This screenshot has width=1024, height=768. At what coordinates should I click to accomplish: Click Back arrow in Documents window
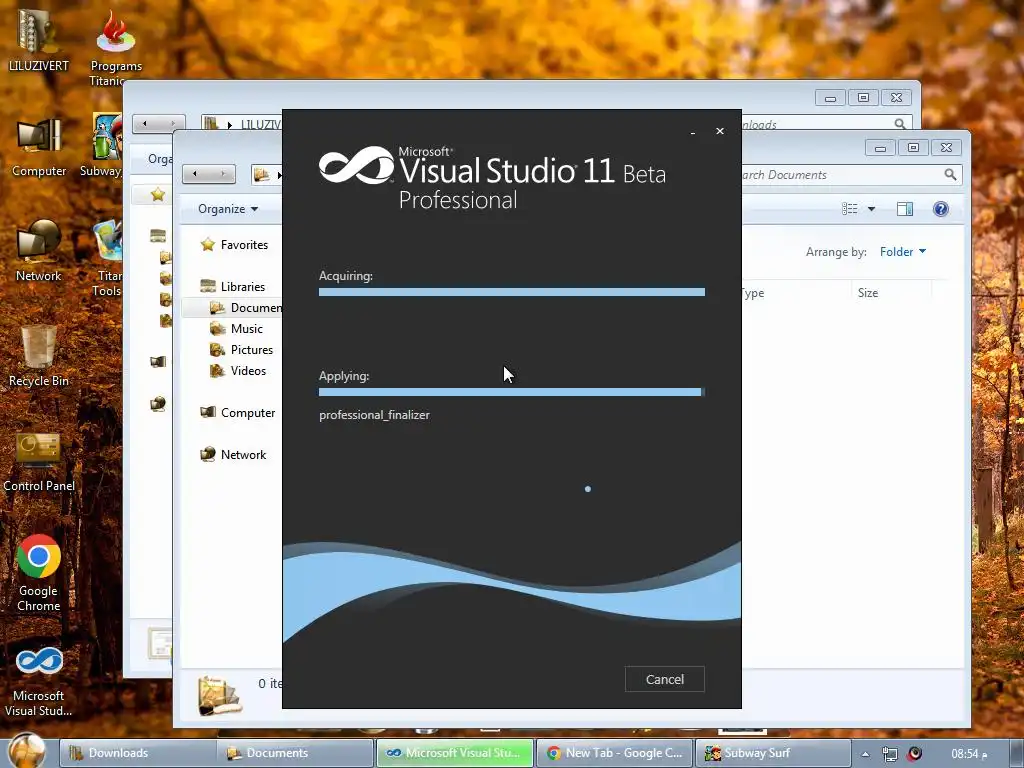tap(195, 174)
